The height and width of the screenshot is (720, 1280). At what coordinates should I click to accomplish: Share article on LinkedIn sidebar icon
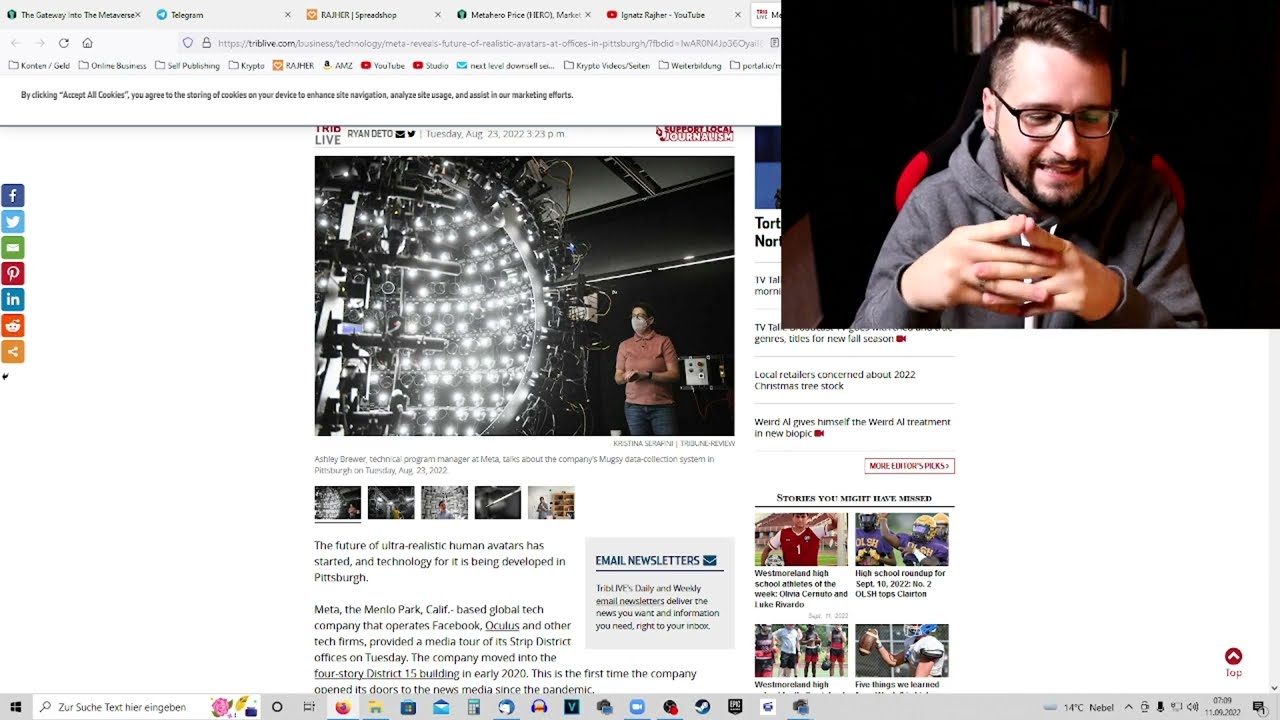point(13,300)
